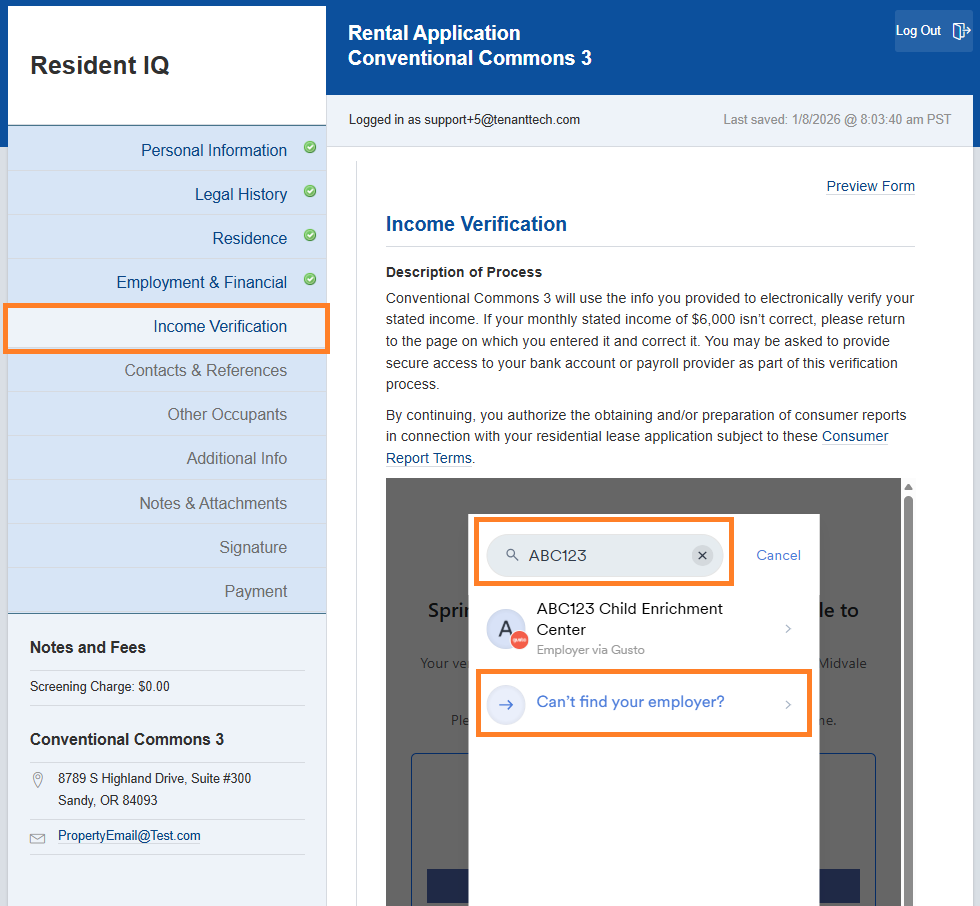Click into the ABC123 employer search field

click(x=604, y=555)
